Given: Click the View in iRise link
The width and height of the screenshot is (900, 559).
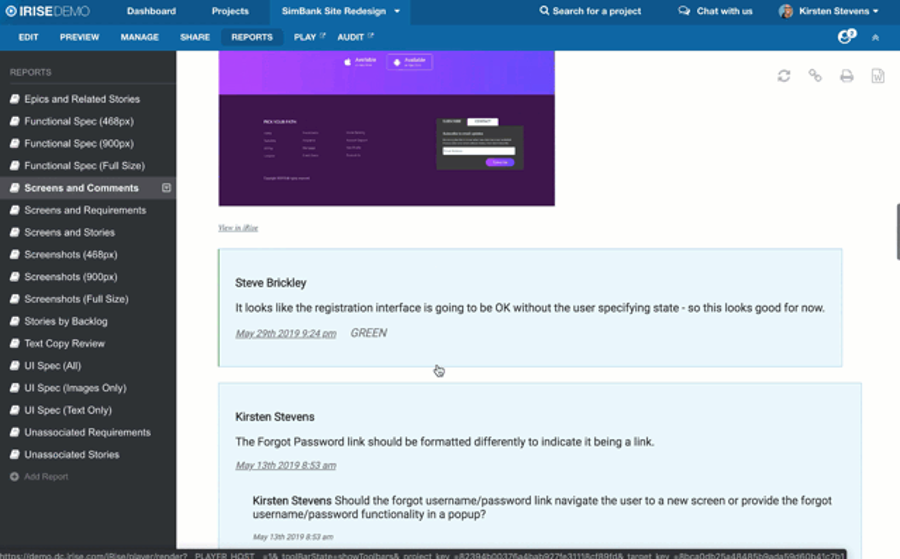Looking at the screenshot, I should (x=238, y=228).
